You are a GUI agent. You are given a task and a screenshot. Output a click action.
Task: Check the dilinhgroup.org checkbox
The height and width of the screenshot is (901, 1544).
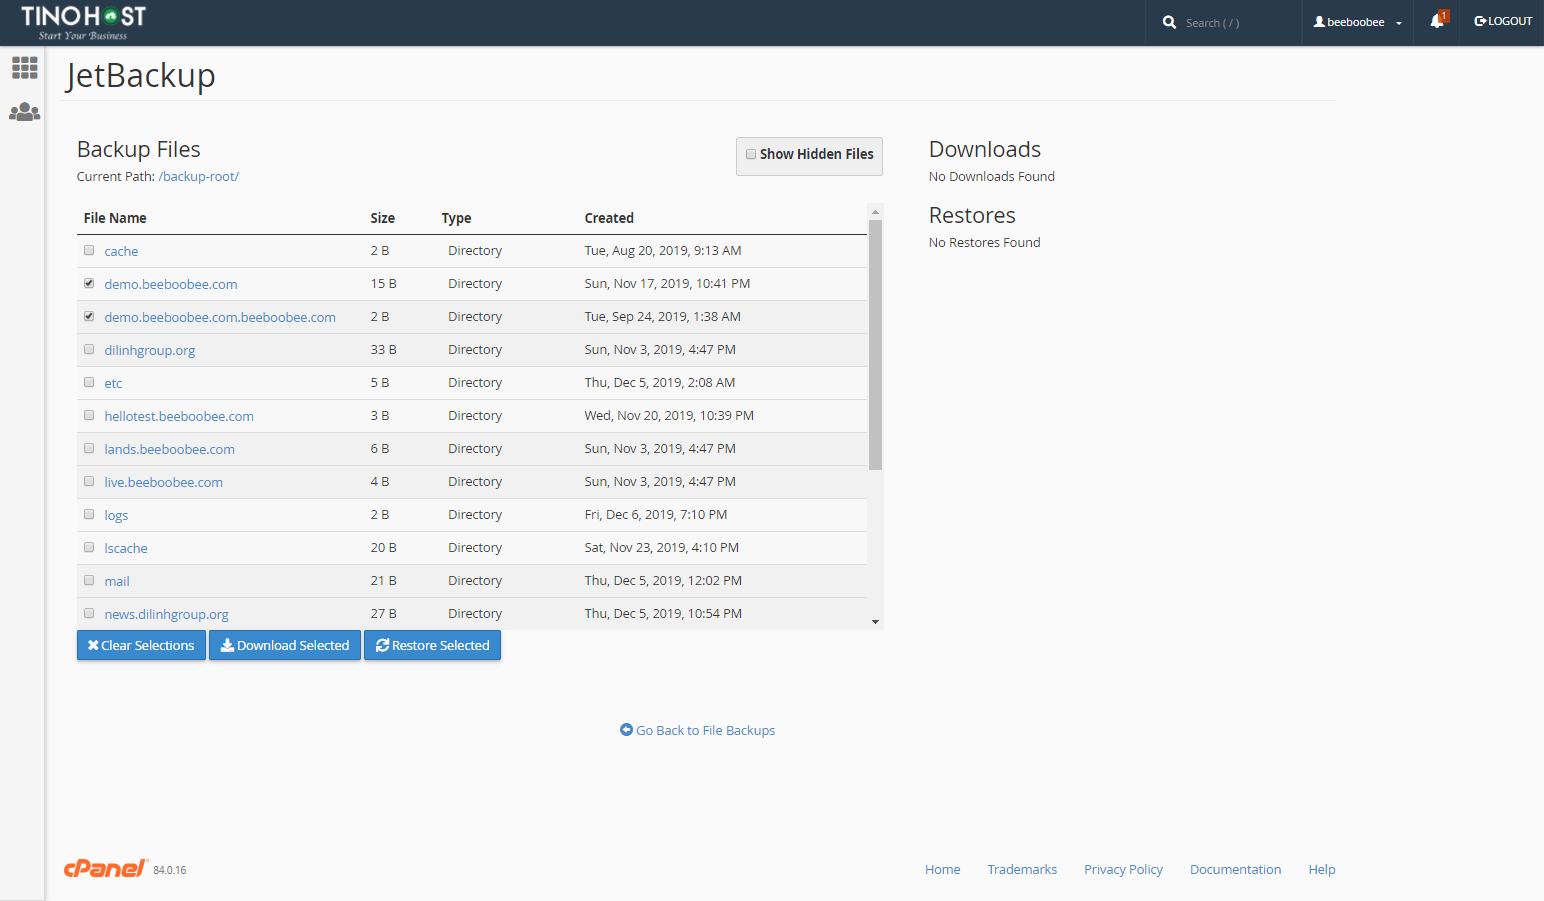point(89,349)
